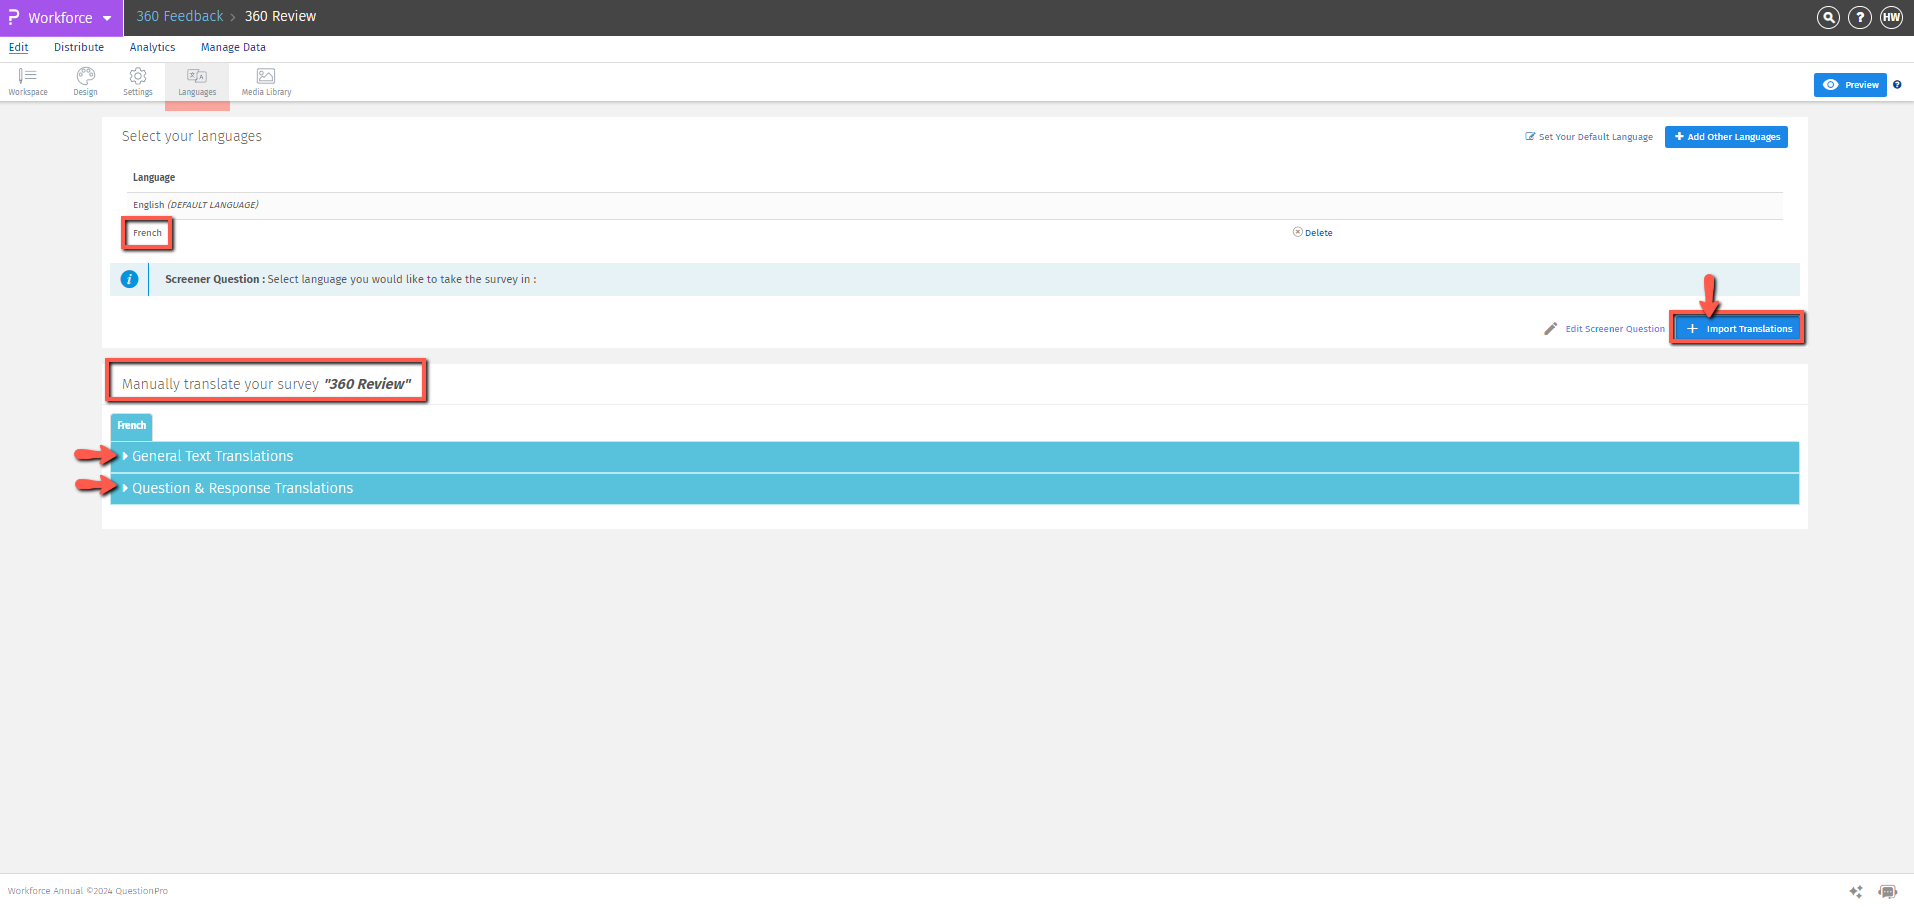Launch the chatbot icon at bottom right

(1890, 891)
